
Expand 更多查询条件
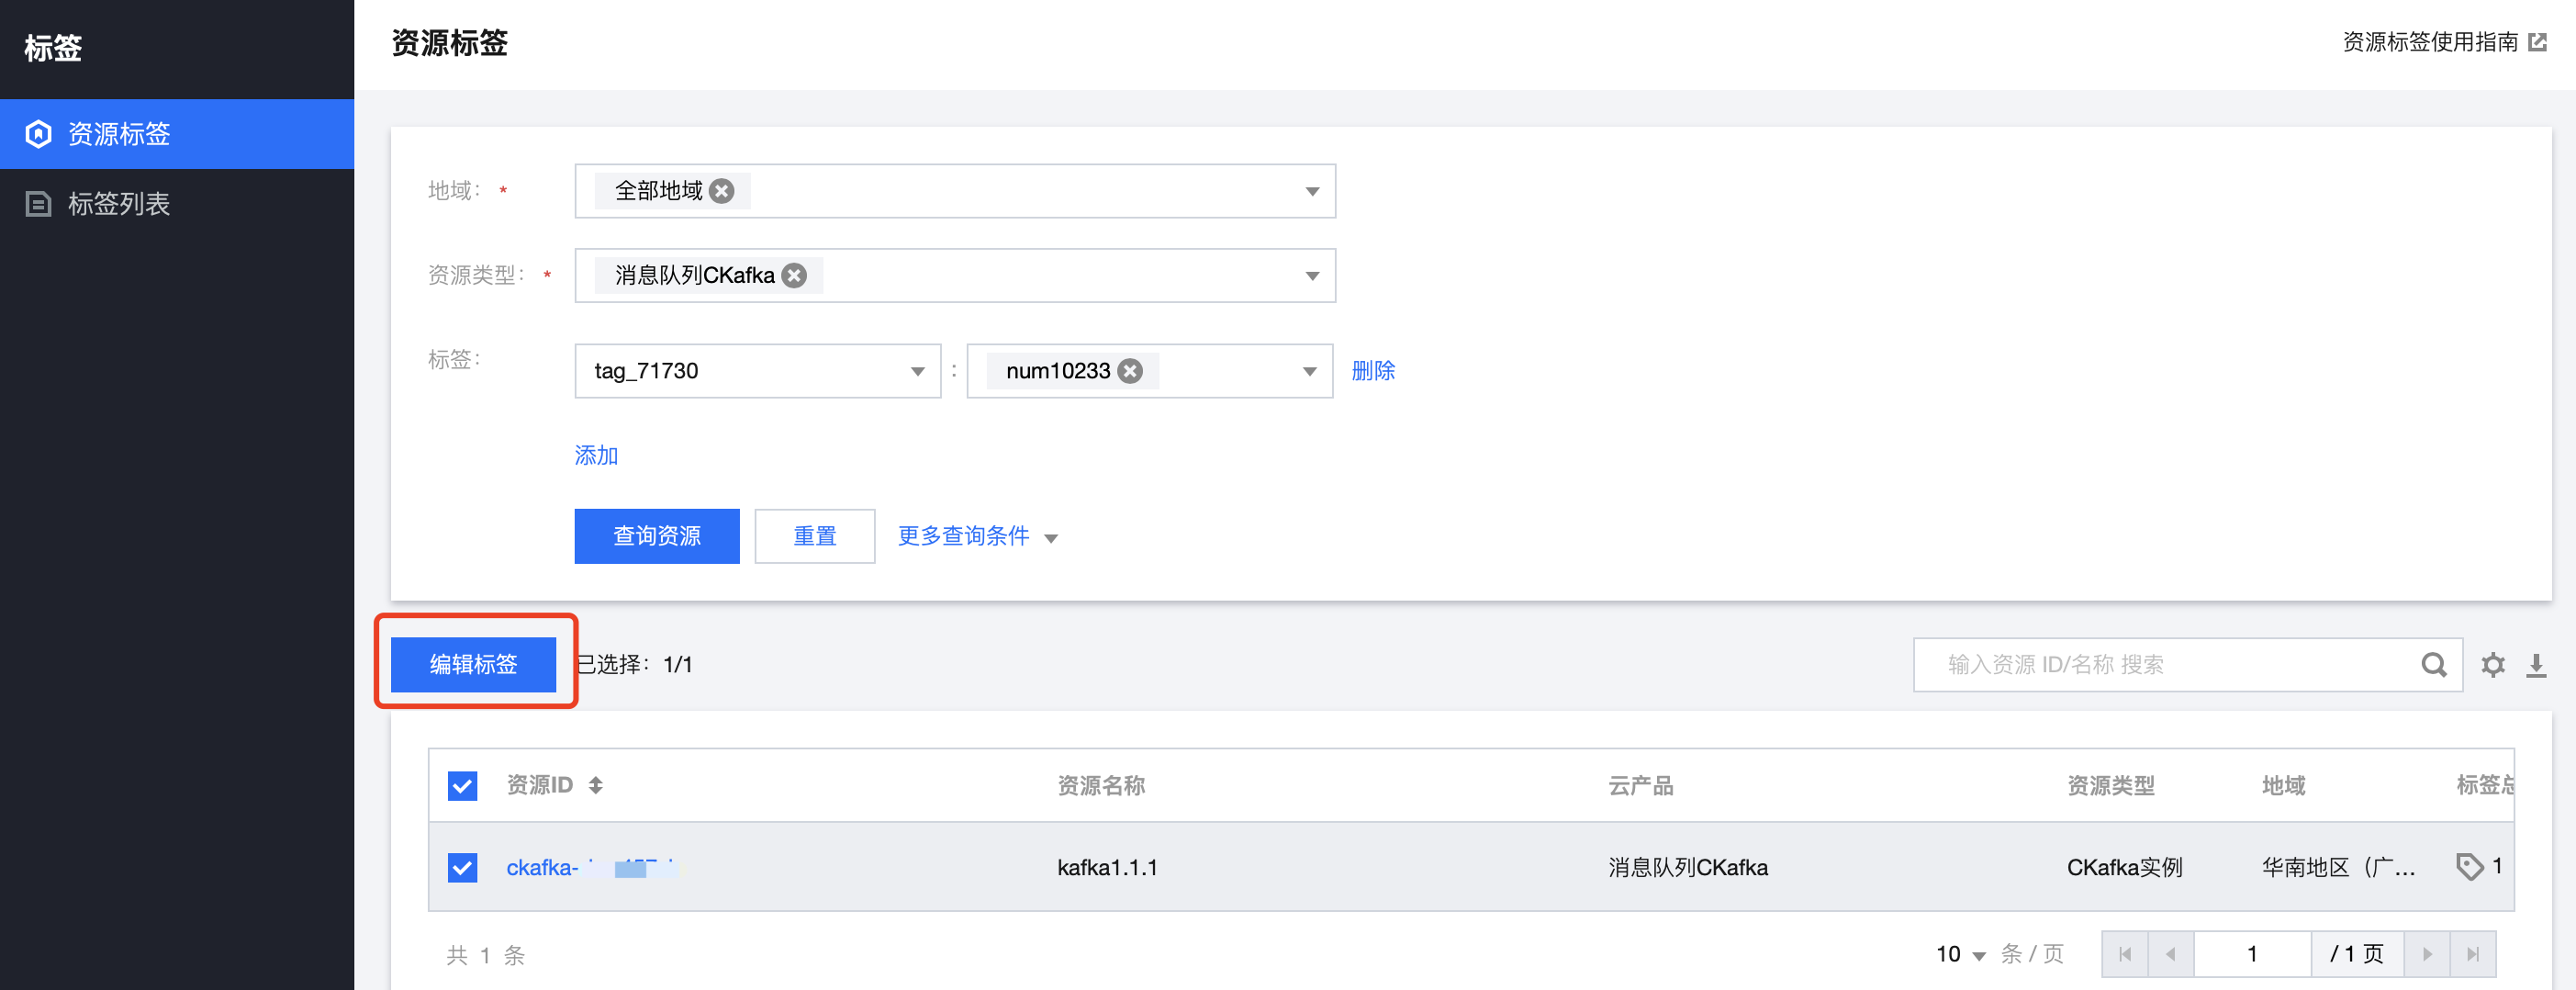(977, 536)
